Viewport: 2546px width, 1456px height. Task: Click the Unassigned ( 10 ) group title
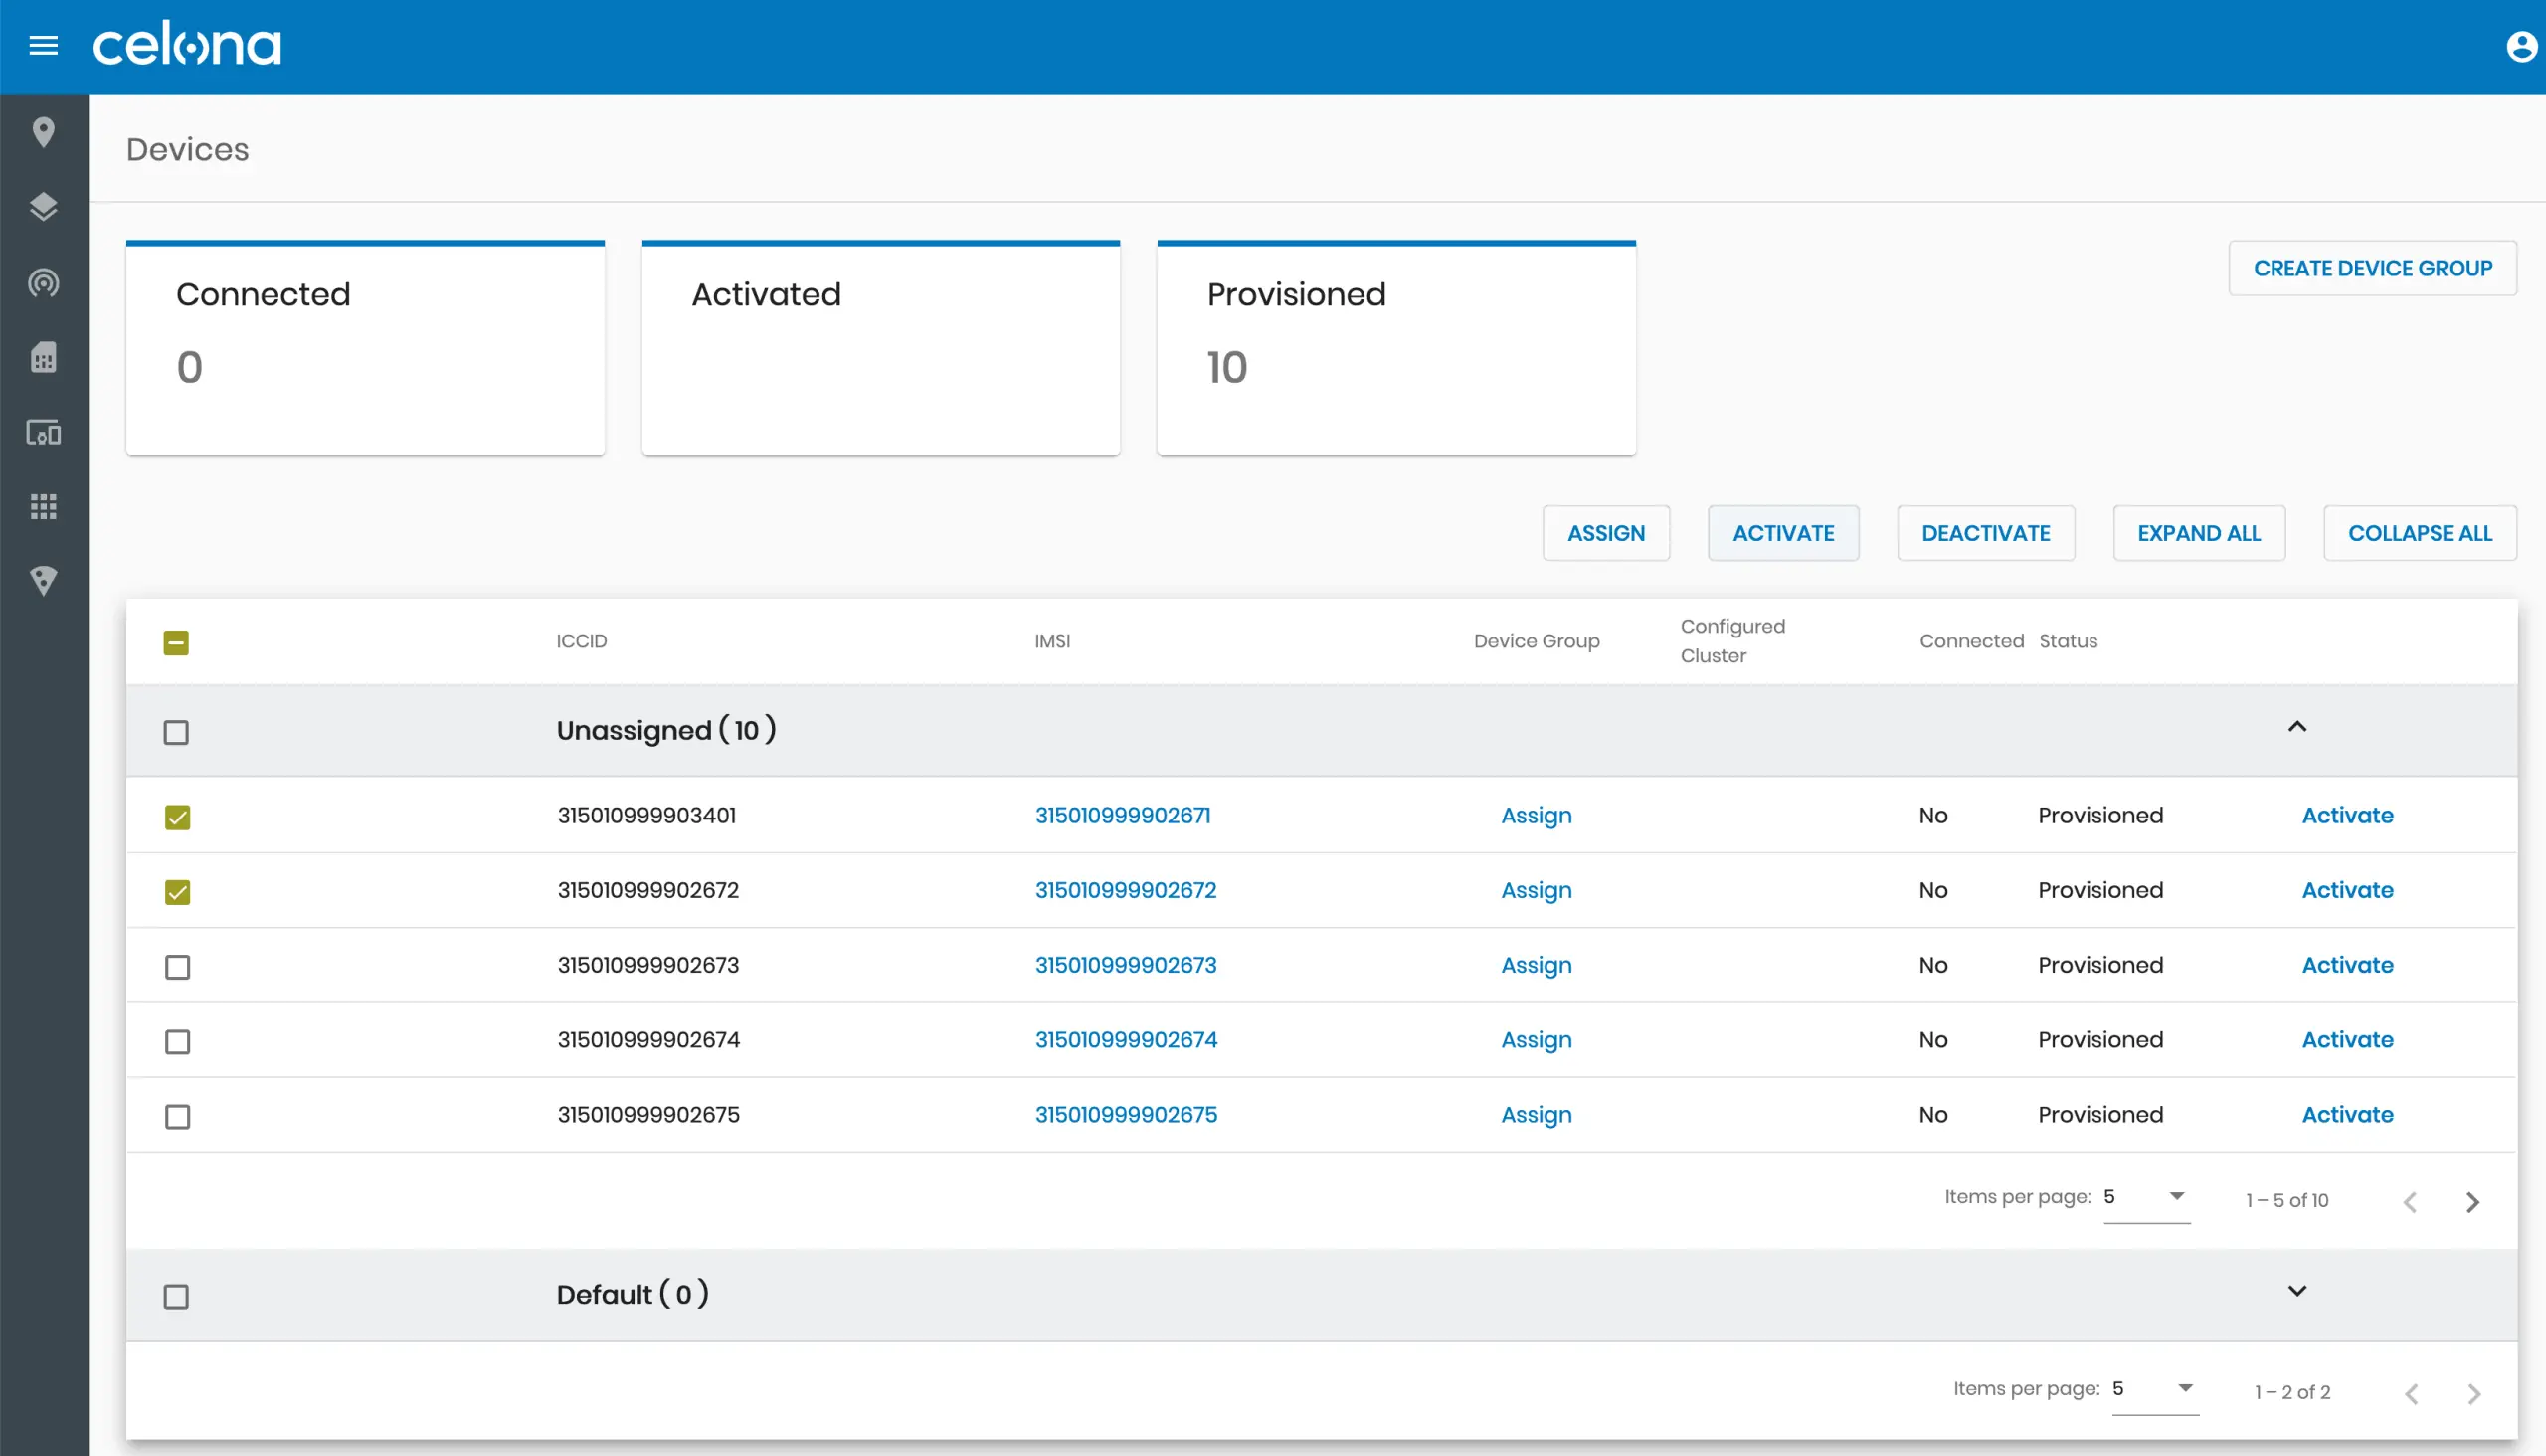tap(666, 731)
